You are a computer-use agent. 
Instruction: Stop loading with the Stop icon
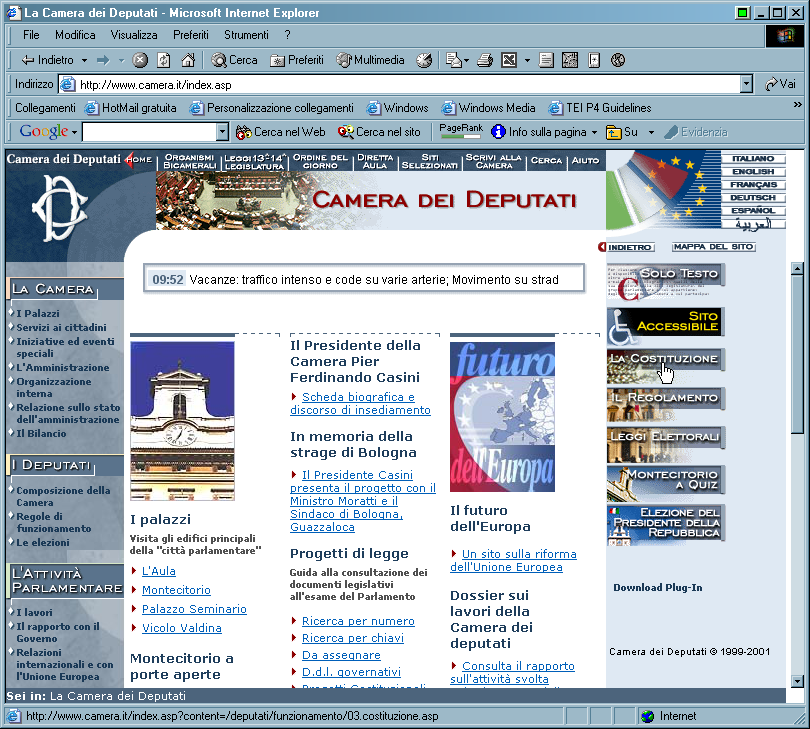[139, 60]
